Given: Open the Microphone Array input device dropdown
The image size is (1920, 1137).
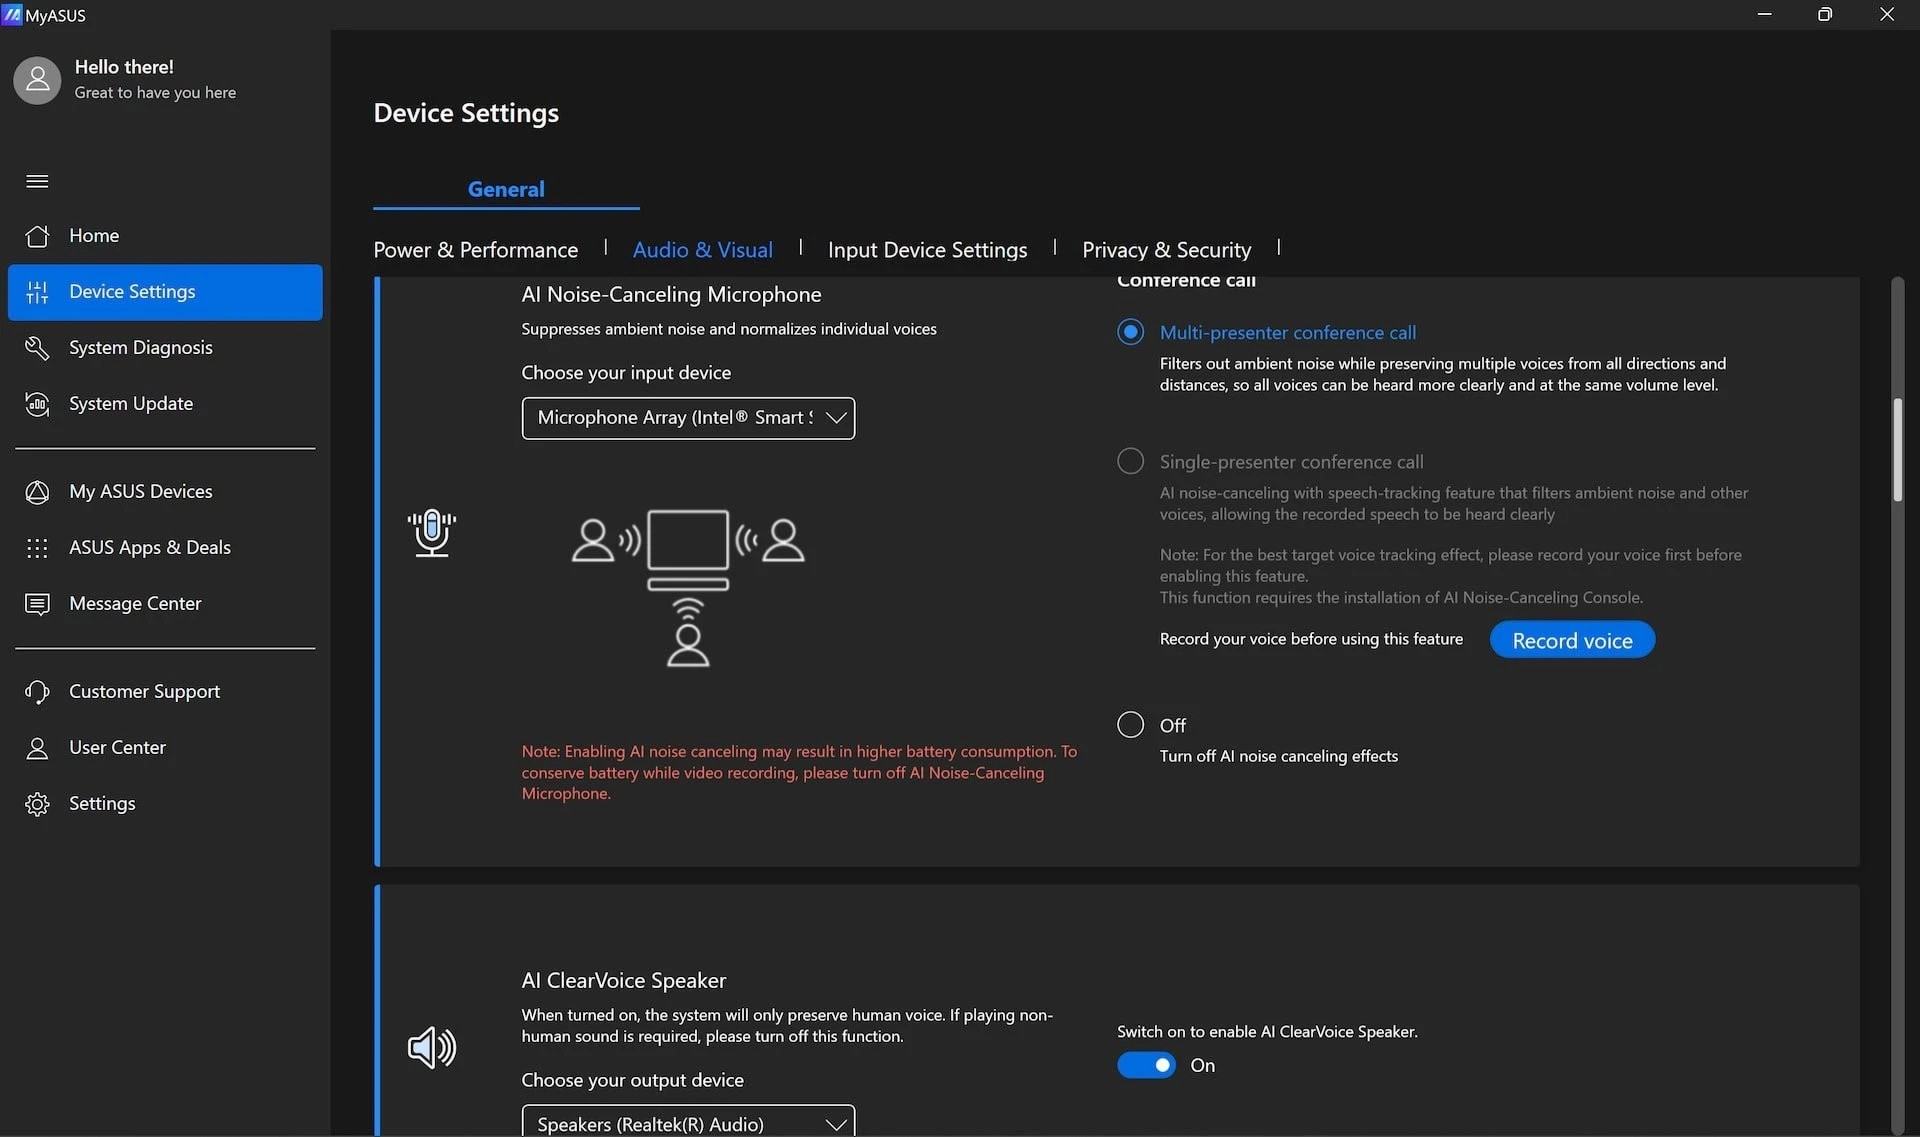Looking at the screenshot, I should (688, 418).
